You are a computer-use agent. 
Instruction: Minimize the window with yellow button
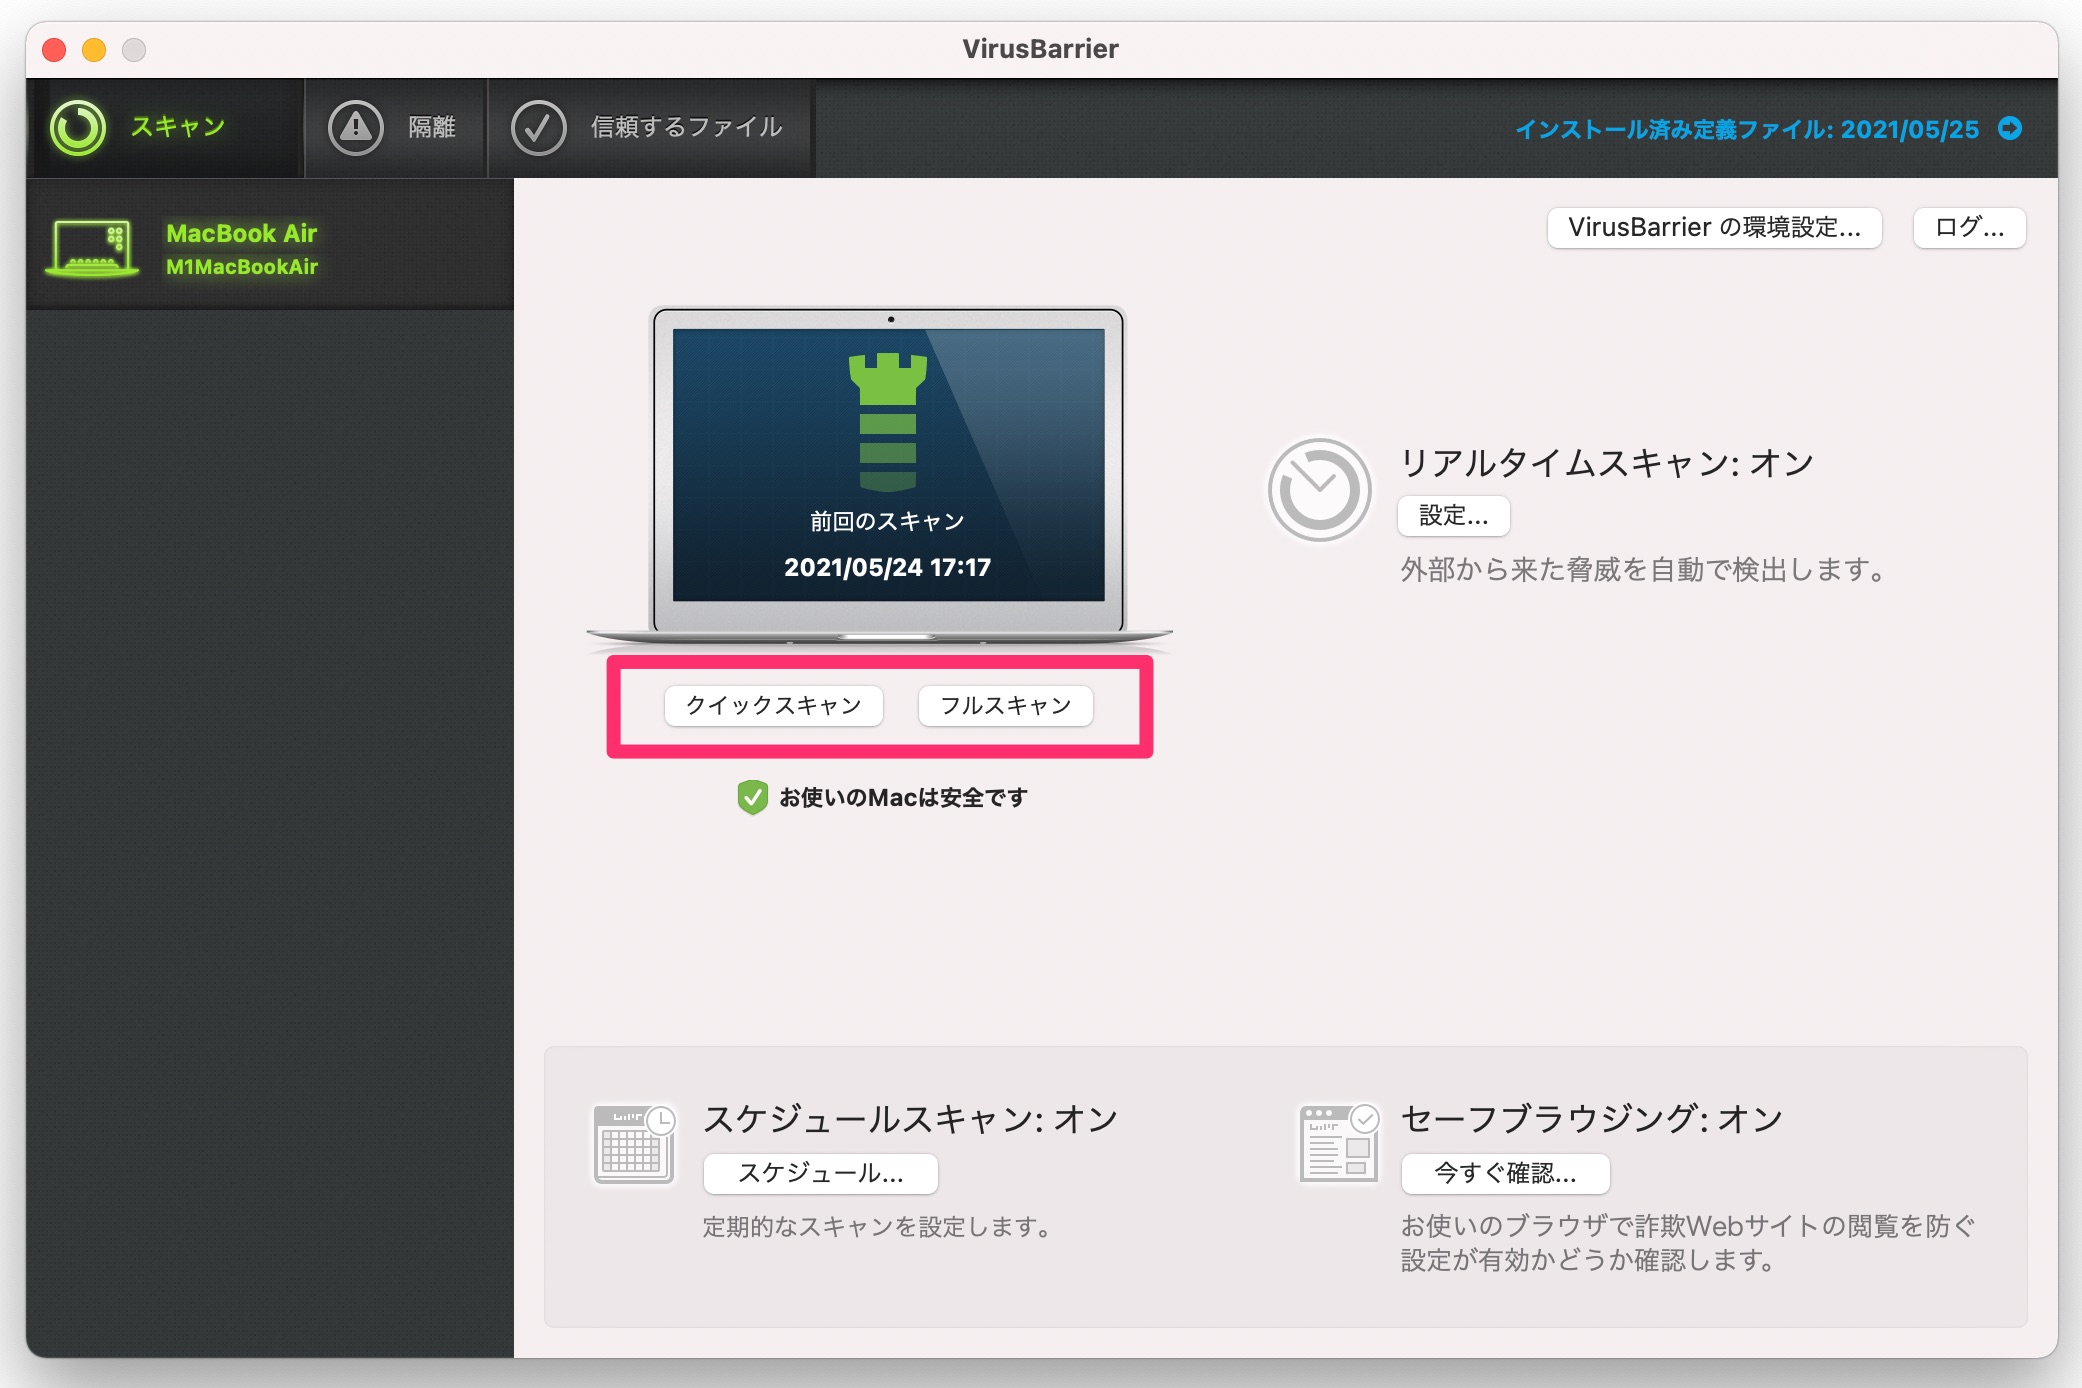[94, 49]
